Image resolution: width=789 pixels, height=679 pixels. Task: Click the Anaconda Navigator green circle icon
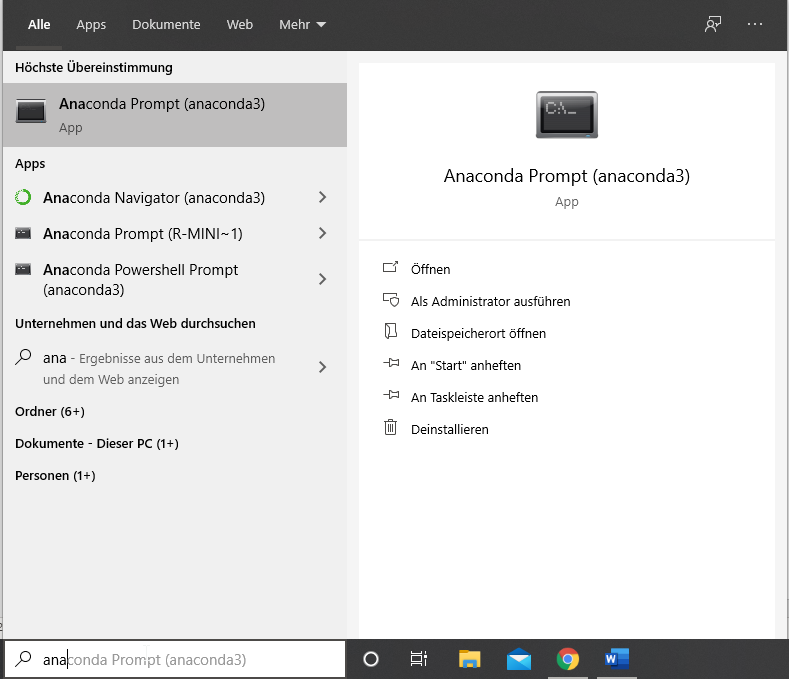click(x=24, y=198)
